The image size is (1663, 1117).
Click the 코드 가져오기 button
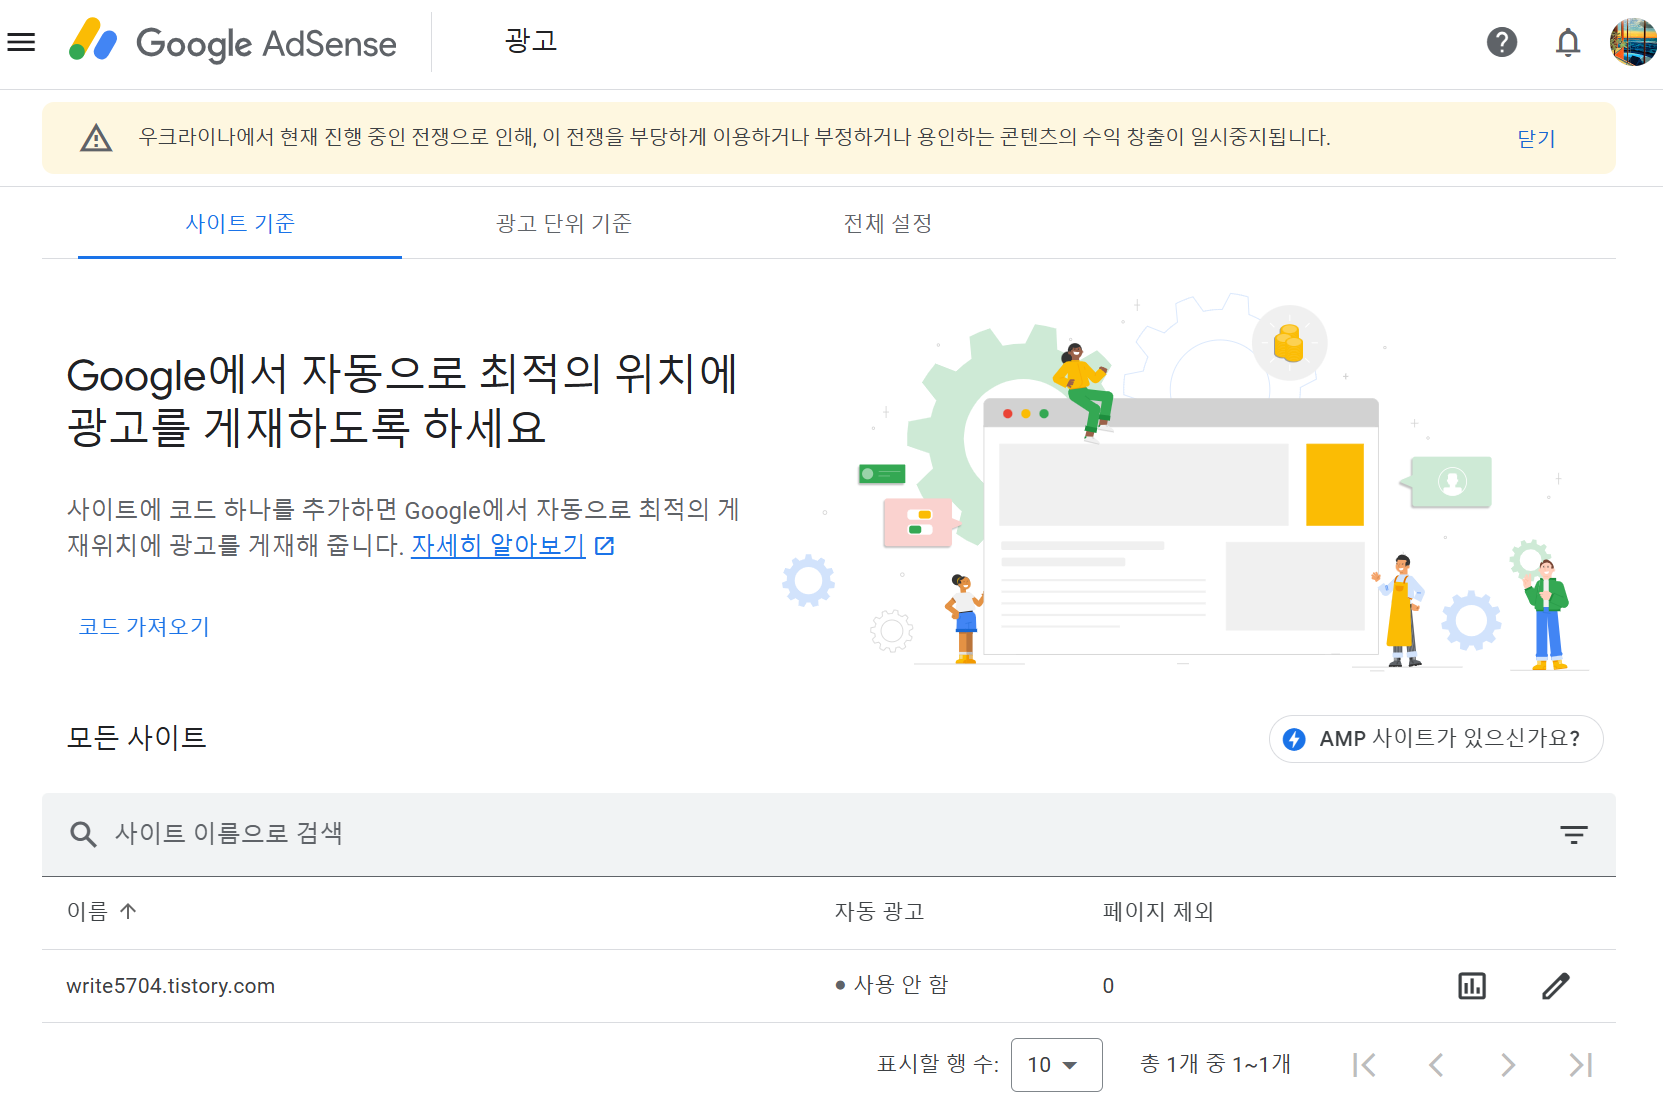(x=144, y=627)
